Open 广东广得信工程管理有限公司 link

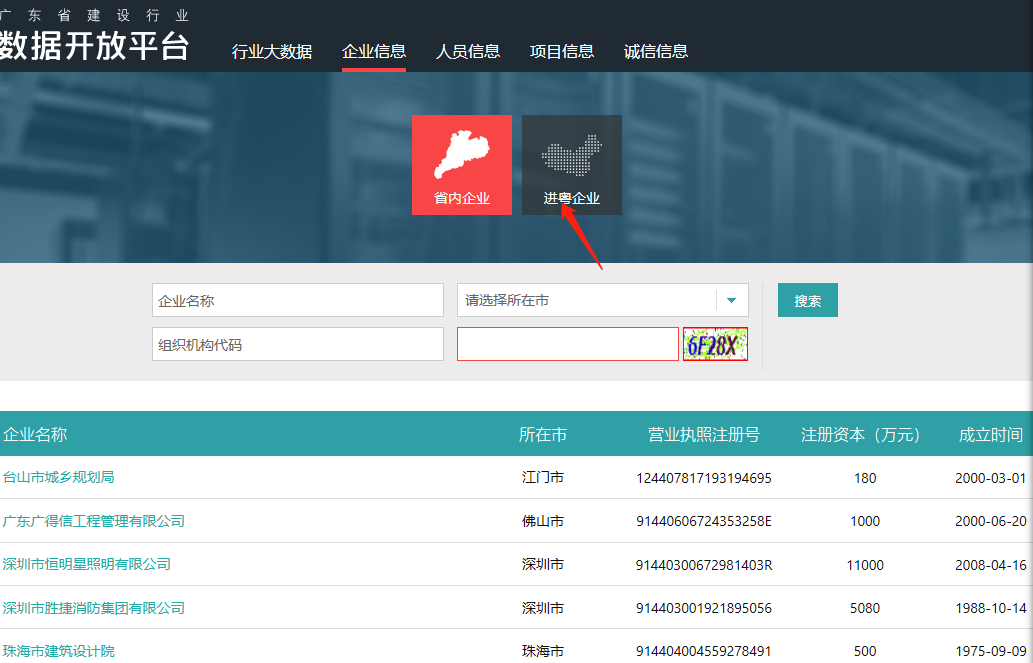coord(94,521)
